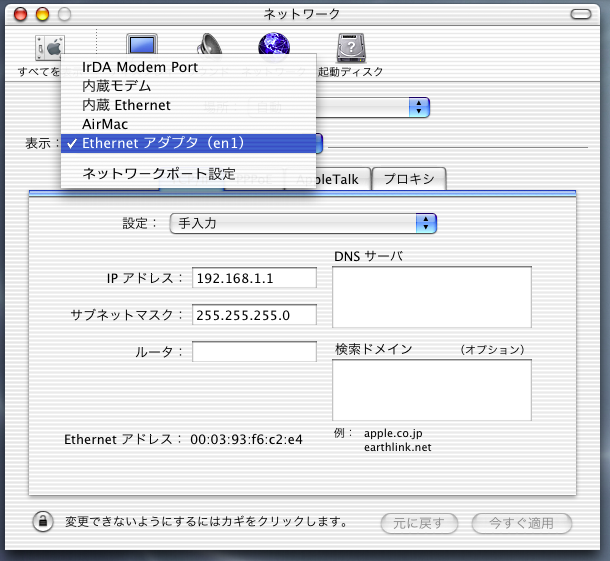Choose ネットワークポート設定 menu item
The width and height of the screenshot is (610, 561).
pyautogui.click(x=158, y=173)
